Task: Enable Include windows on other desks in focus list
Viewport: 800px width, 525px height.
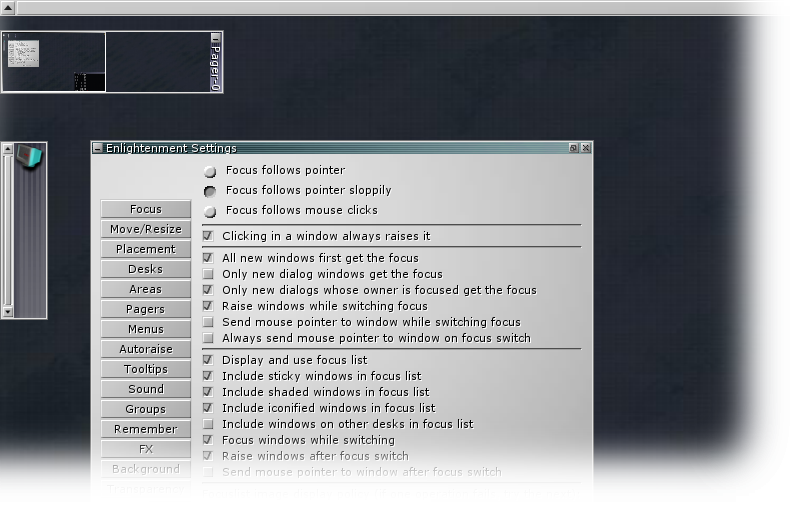Action: point(208,424)
